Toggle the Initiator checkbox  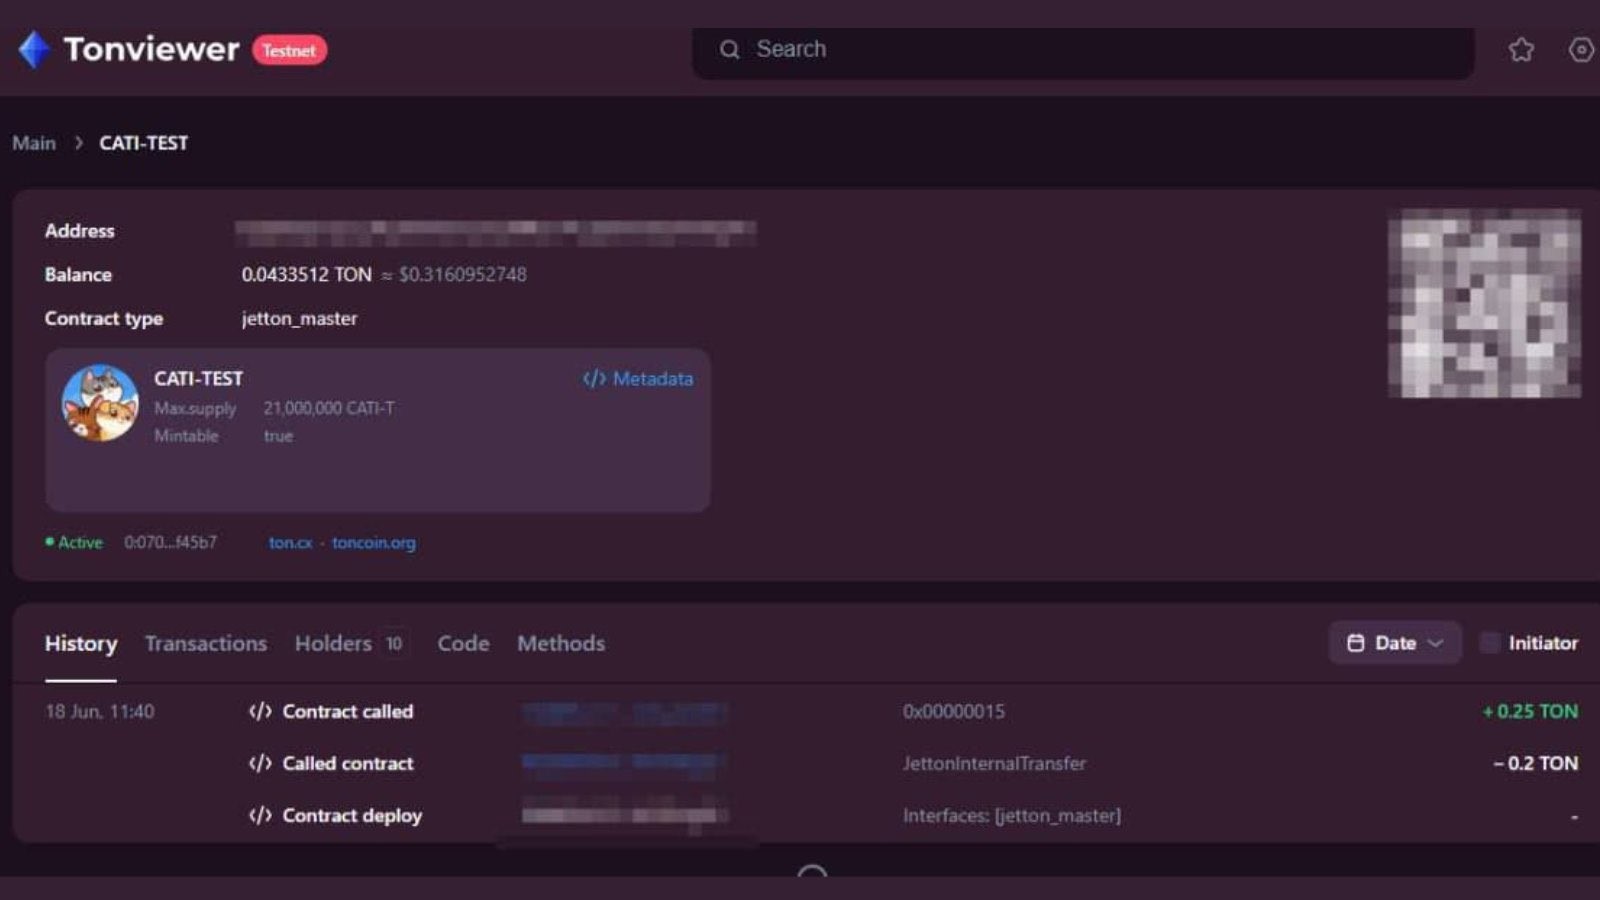[1490, 643]
